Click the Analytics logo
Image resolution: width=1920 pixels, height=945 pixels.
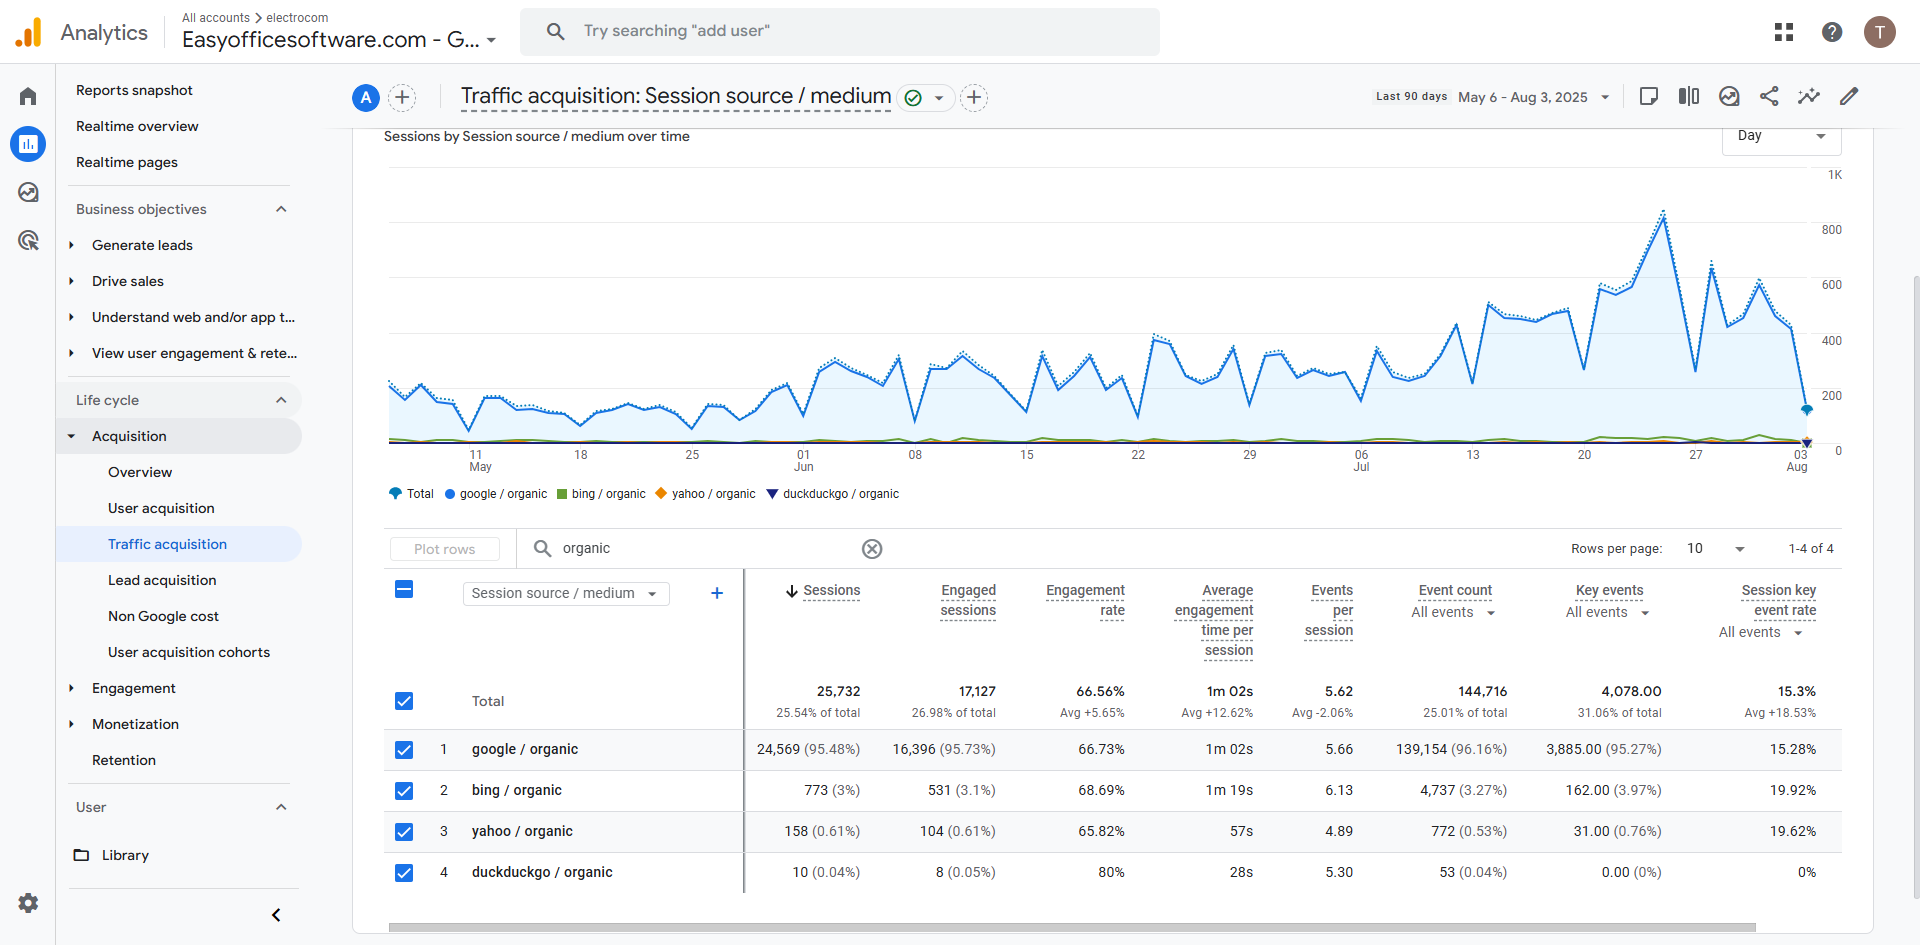pos(29,32)
